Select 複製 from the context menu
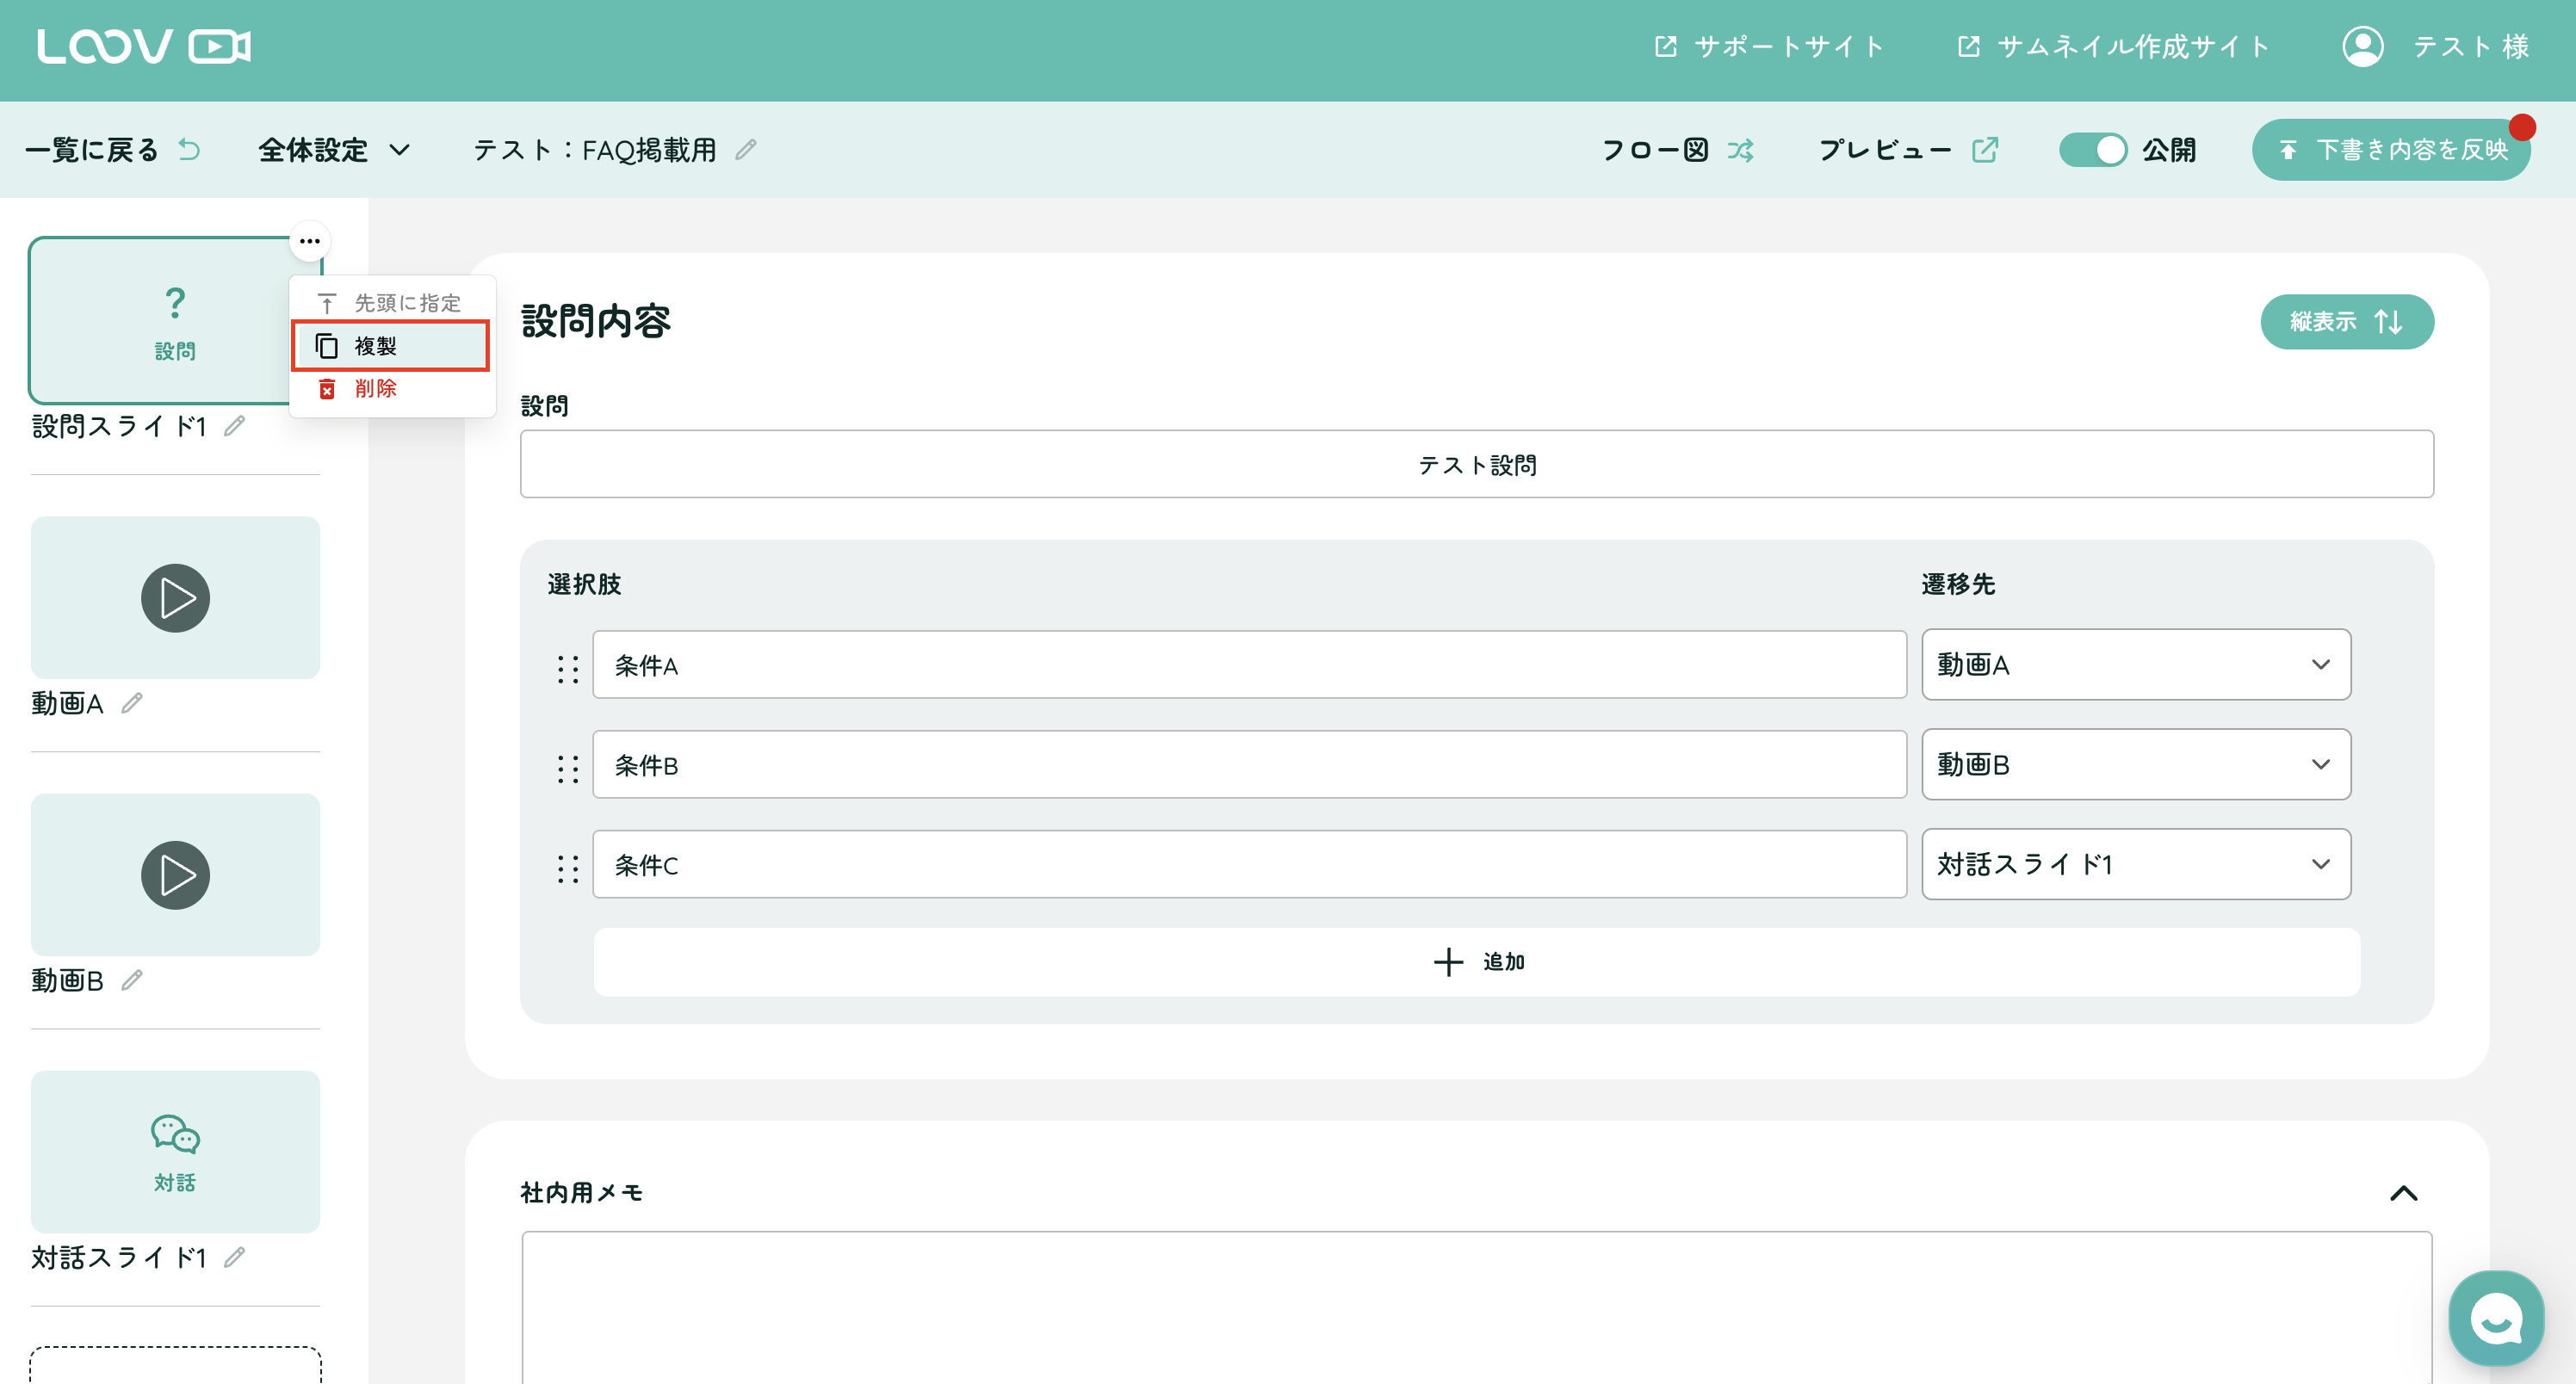Image resolution: width=2576 pixels, height=1384 pixels. point(390,346)
